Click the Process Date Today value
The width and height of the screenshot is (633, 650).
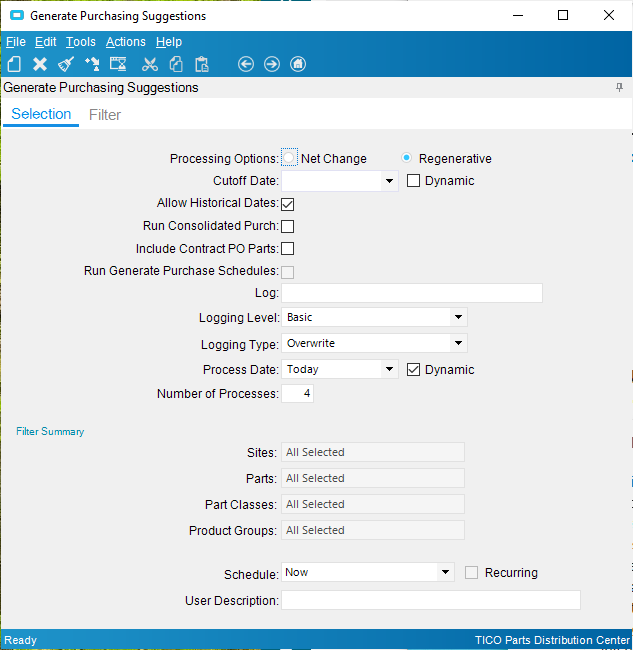pos(303,369)
